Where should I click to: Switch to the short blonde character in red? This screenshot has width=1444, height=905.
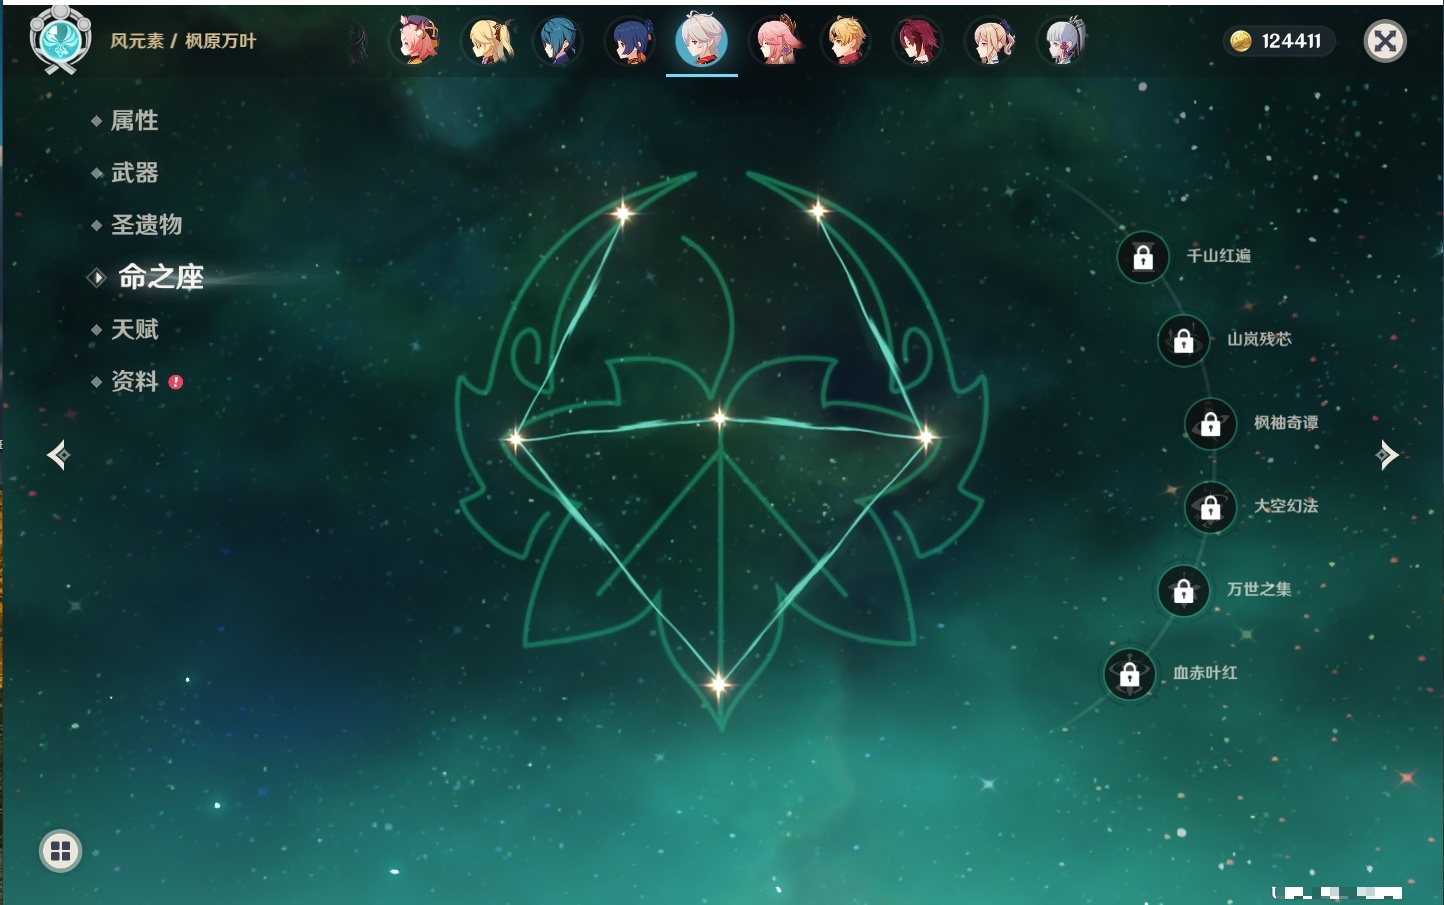click(846, 41)
